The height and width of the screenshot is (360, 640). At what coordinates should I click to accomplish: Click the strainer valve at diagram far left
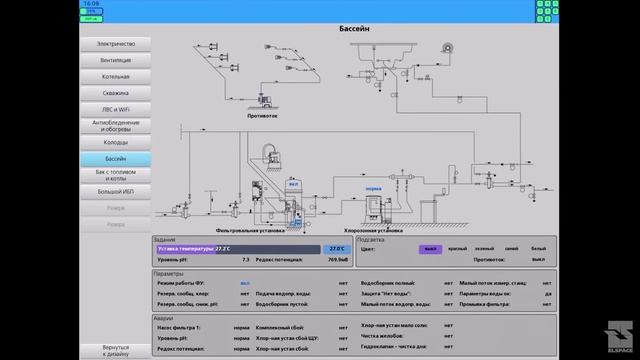click(185, 209)
